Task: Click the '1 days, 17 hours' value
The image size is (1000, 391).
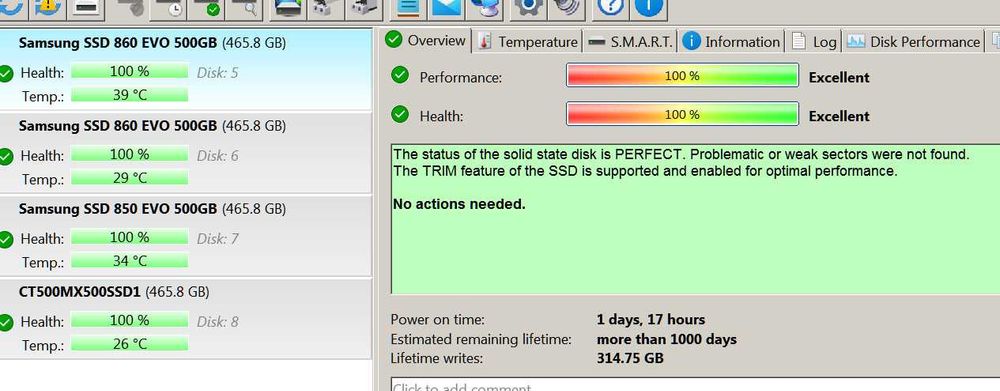Action: point(651,320)
